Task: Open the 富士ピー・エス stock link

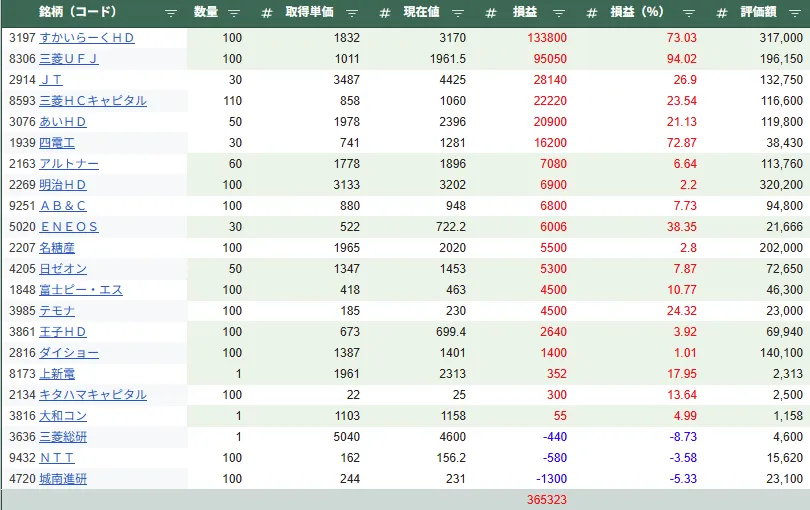Action: pos(81,290)
